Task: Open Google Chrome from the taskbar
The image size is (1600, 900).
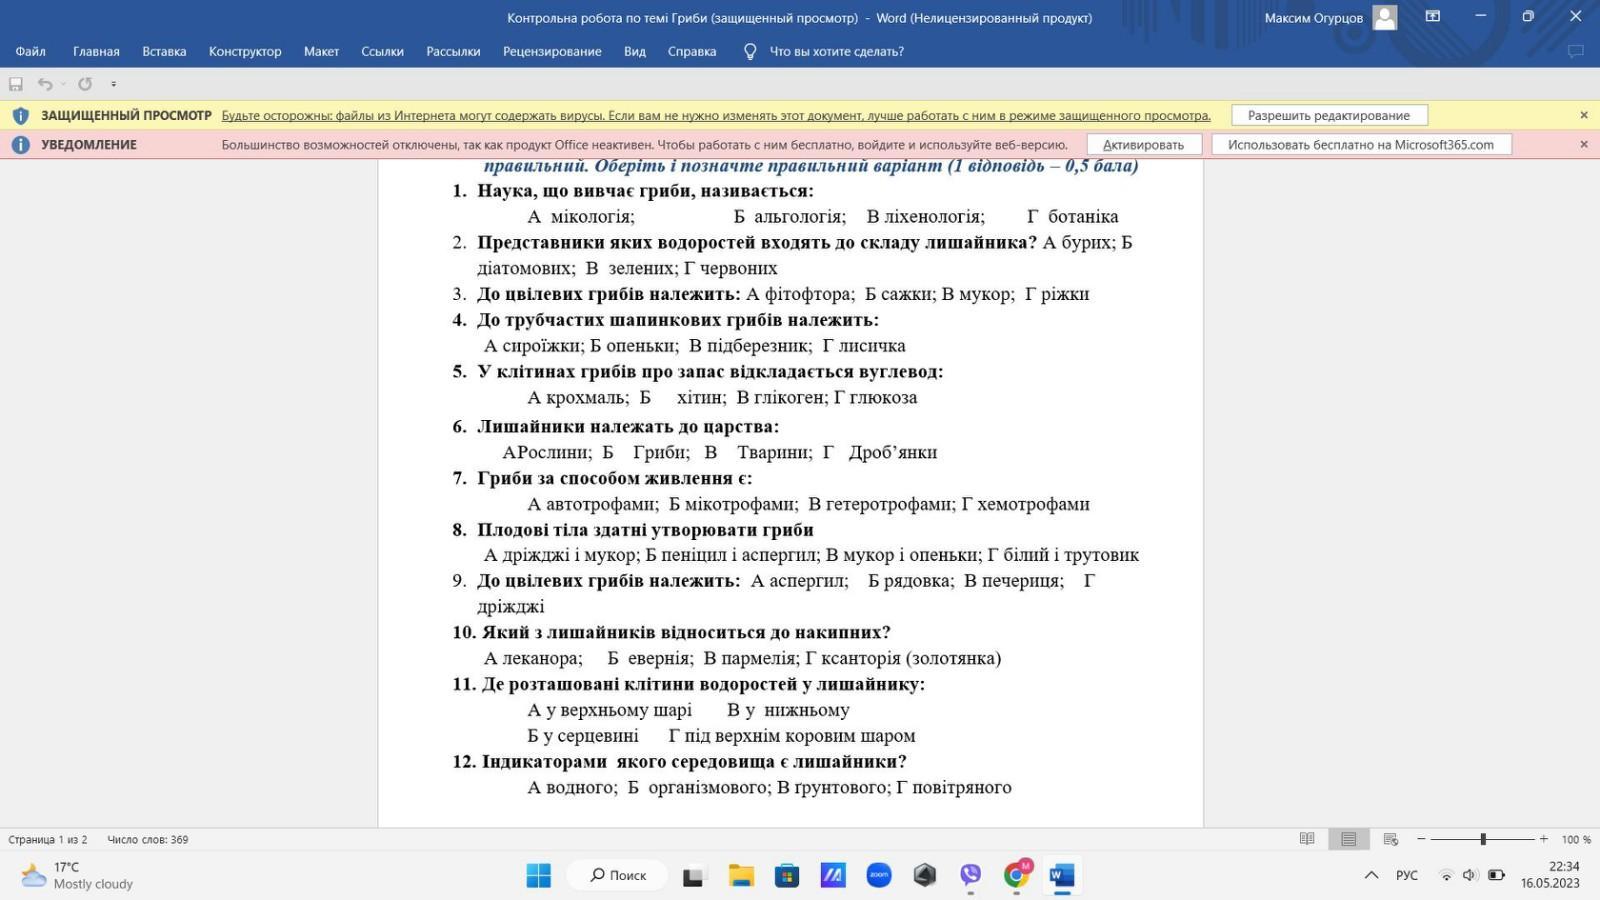Action: click(1017, 875)
